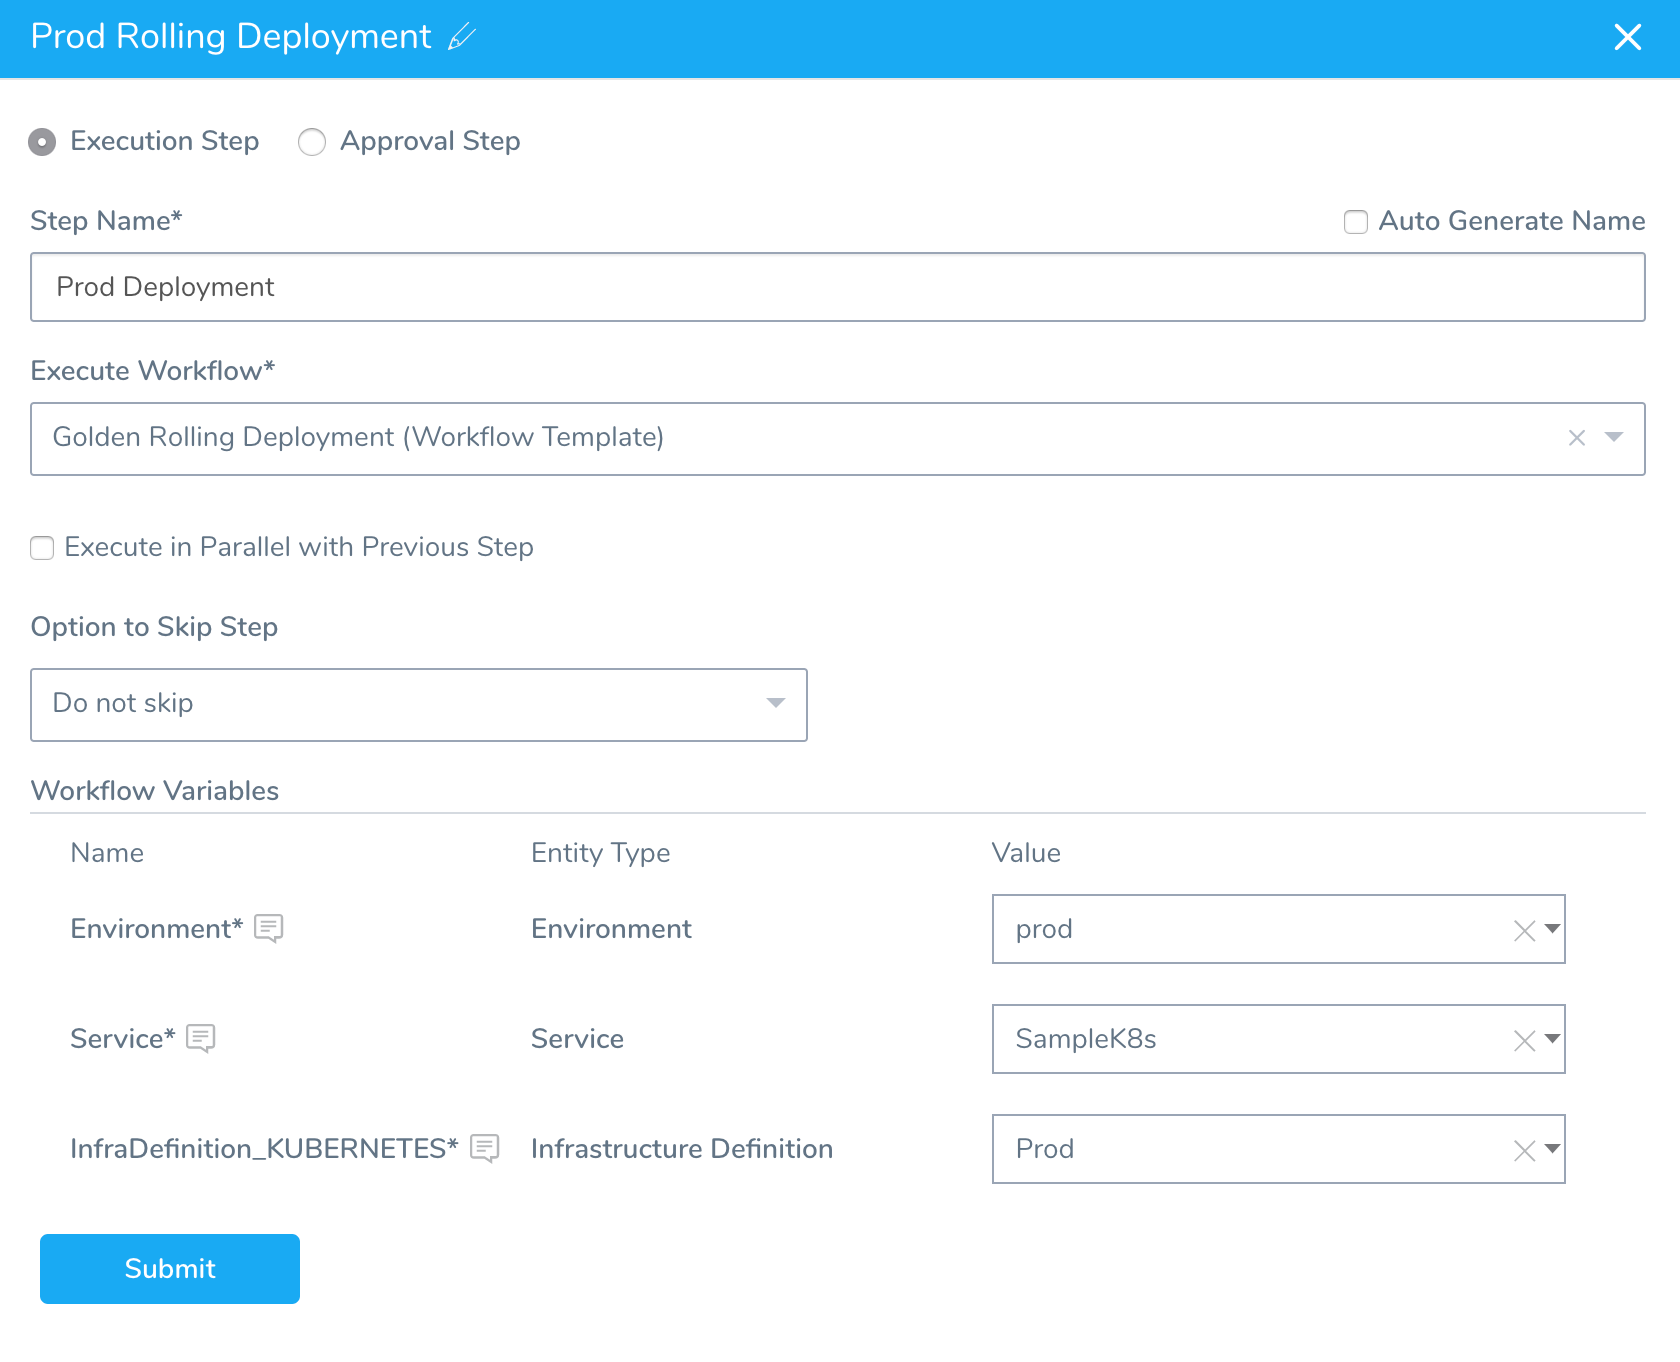Expand the Service value dropdown arrow
1680x1362 pixels.
[1552, 1039]
